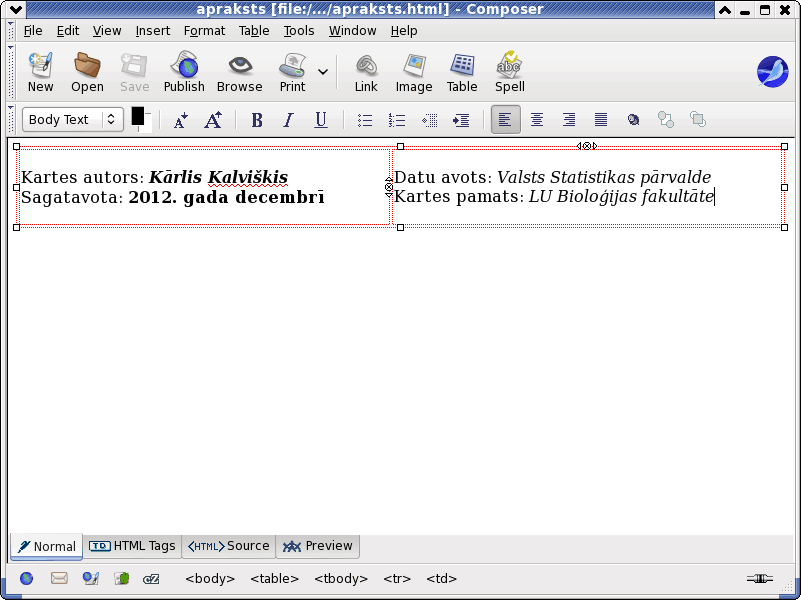Outdent the paragraph

429,120
